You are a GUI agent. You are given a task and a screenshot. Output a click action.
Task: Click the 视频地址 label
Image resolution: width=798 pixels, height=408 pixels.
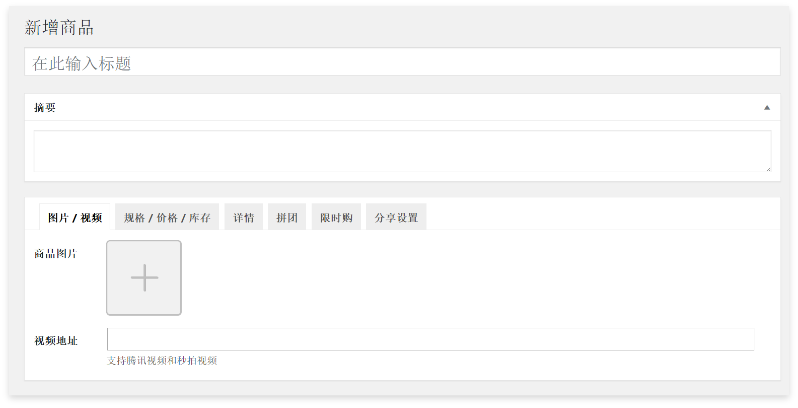pos(55,341)
